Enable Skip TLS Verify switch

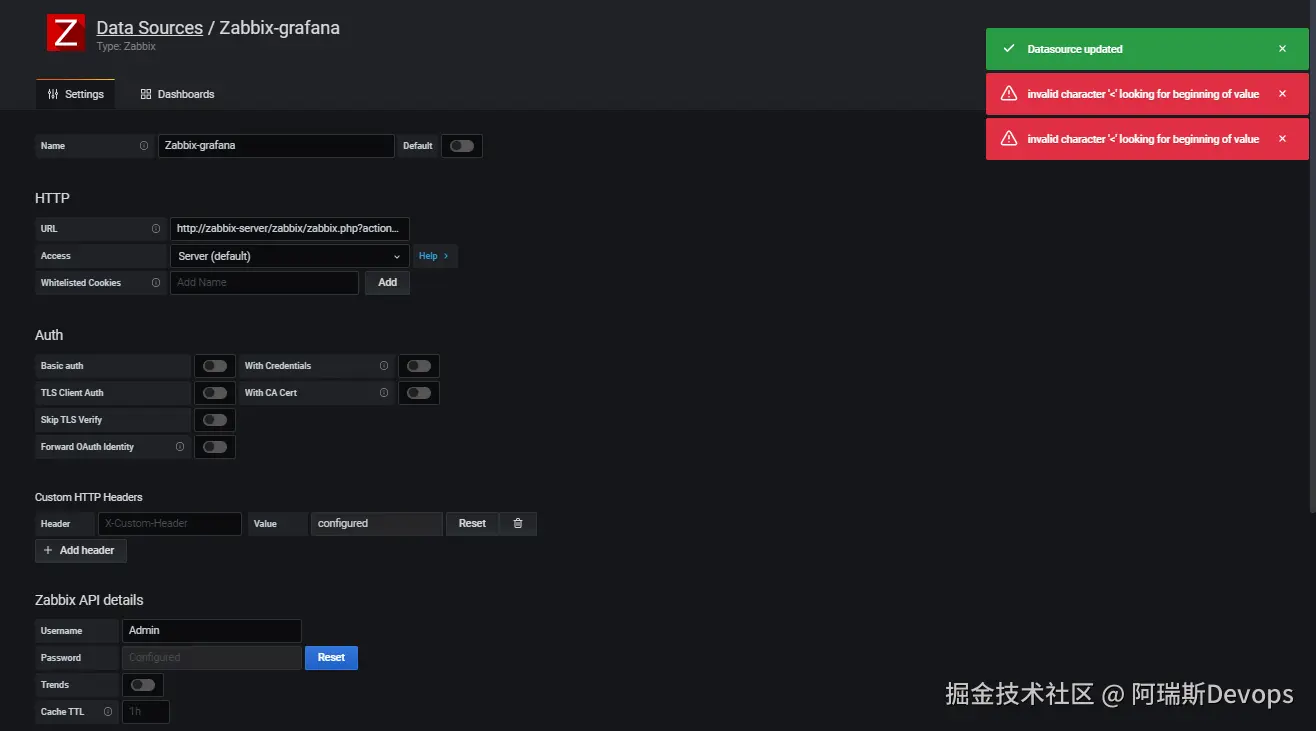click(215, 420)
